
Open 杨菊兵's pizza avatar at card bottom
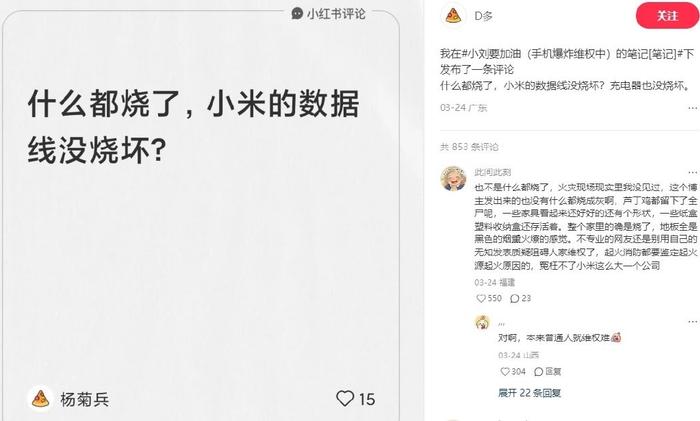(40, 399)
